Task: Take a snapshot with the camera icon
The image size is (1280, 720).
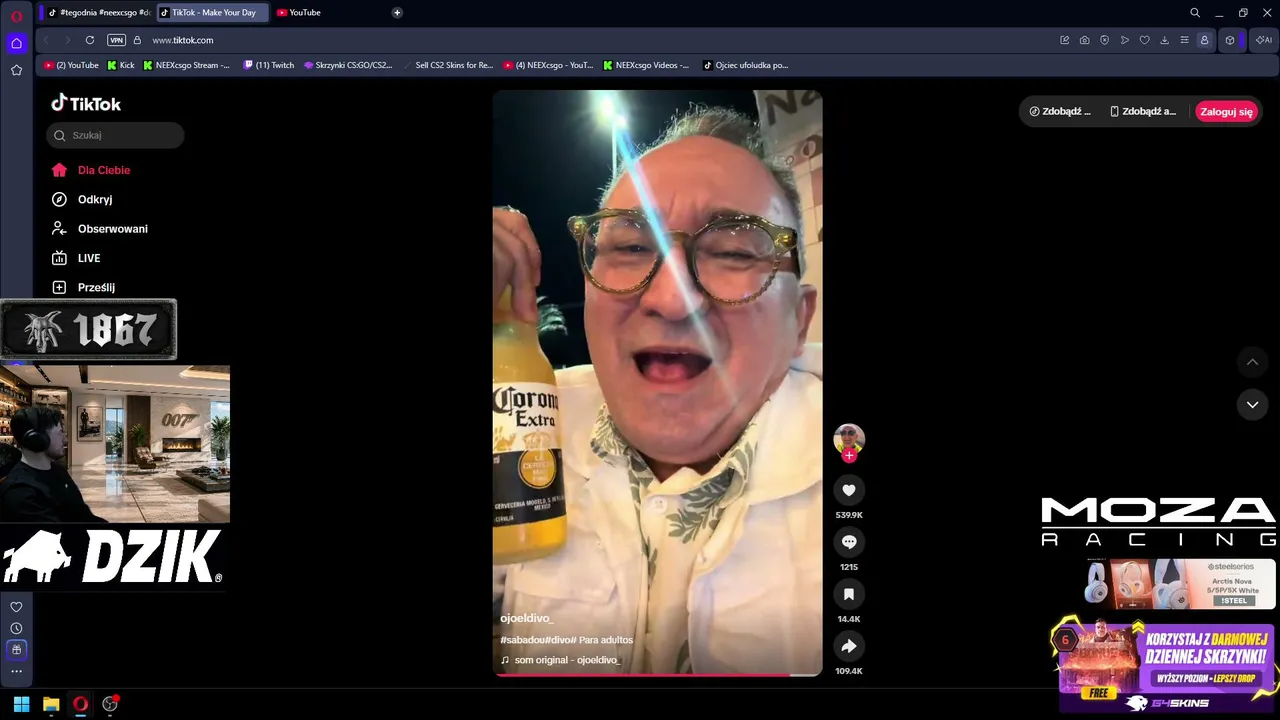Action: click(x=1085, y=40)
